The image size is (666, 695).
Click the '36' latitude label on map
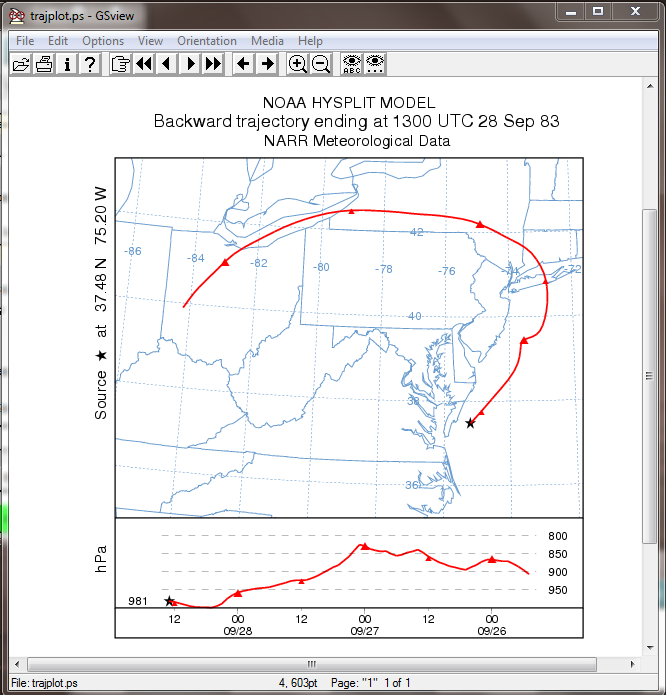click(x=412, y=485)
